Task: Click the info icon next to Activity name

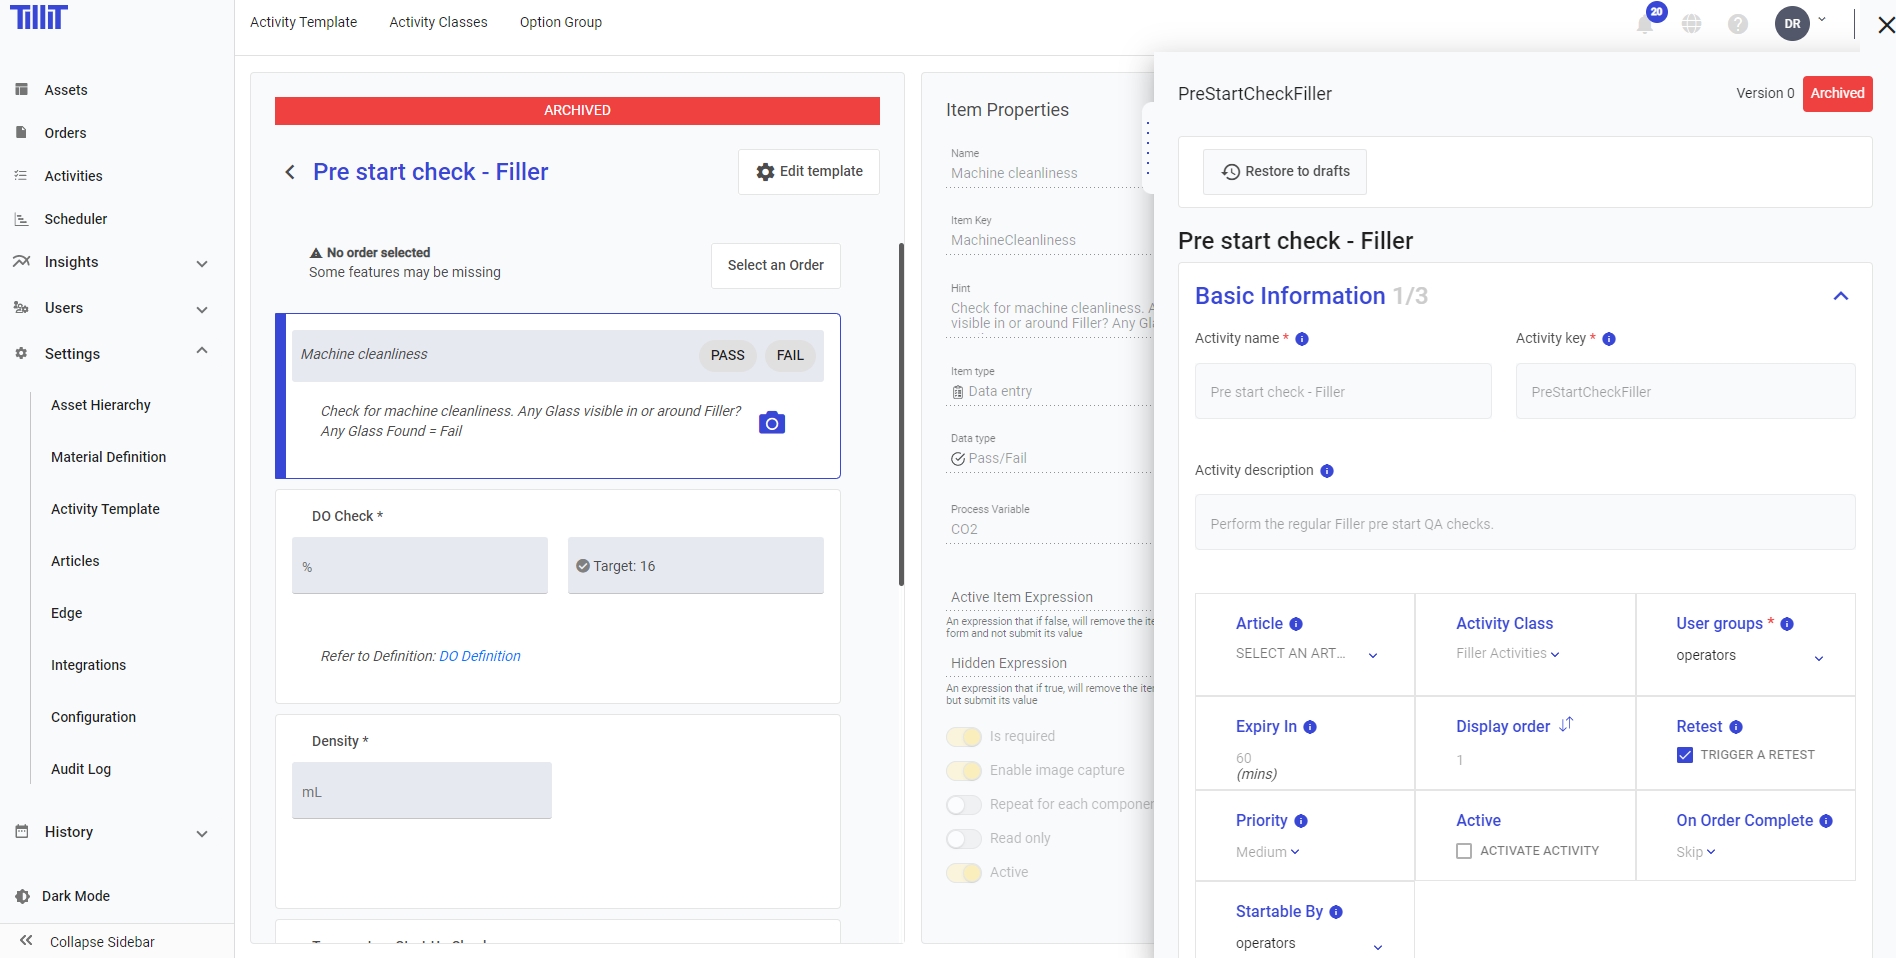Action: [1302, 339]
